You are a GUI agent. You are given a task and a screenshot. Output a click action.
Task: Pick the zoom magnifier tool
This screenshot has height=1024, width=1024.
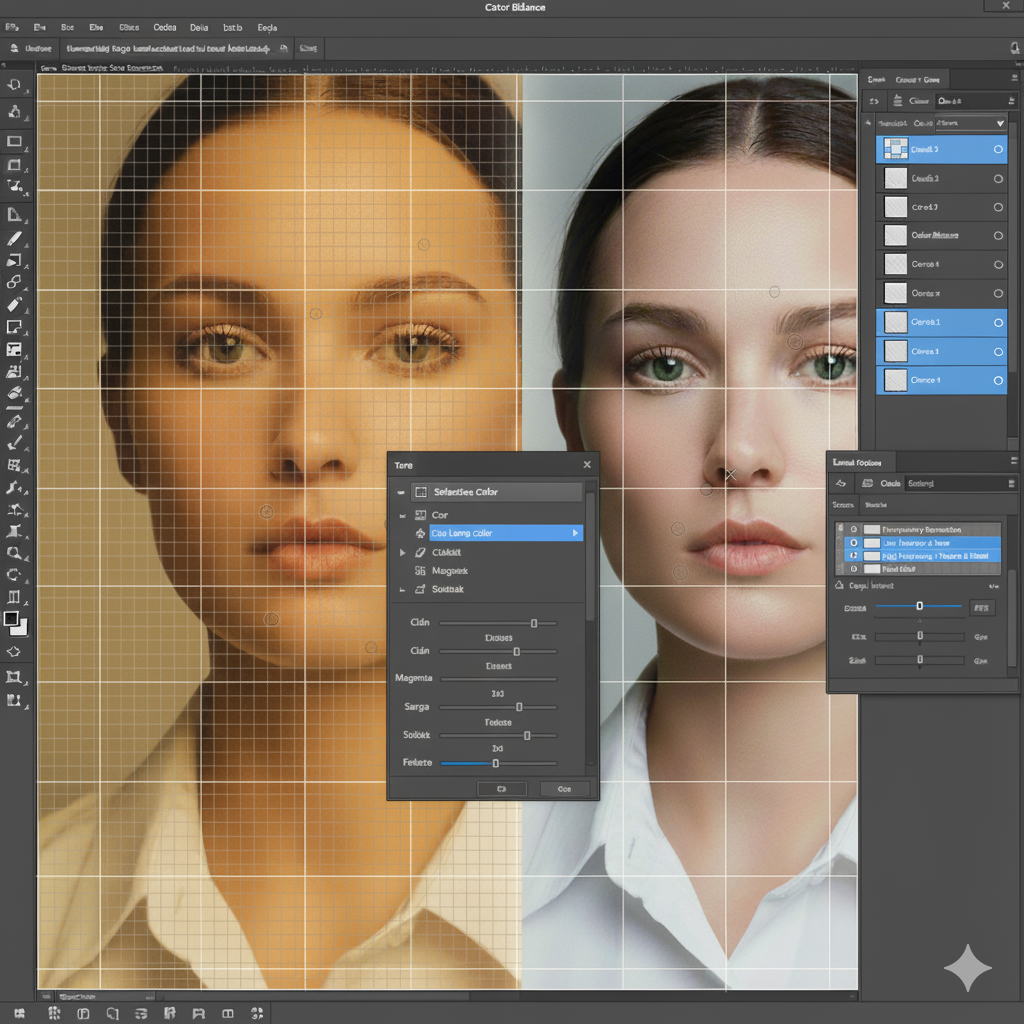click(15, 551)
